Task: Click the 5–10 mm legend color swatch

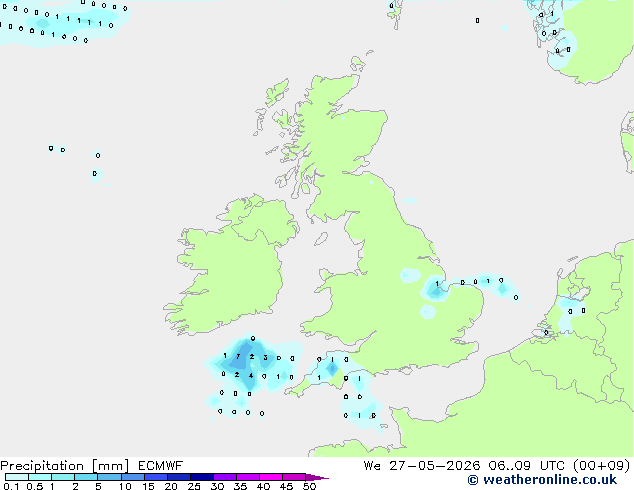Action: tap(109, 477)
